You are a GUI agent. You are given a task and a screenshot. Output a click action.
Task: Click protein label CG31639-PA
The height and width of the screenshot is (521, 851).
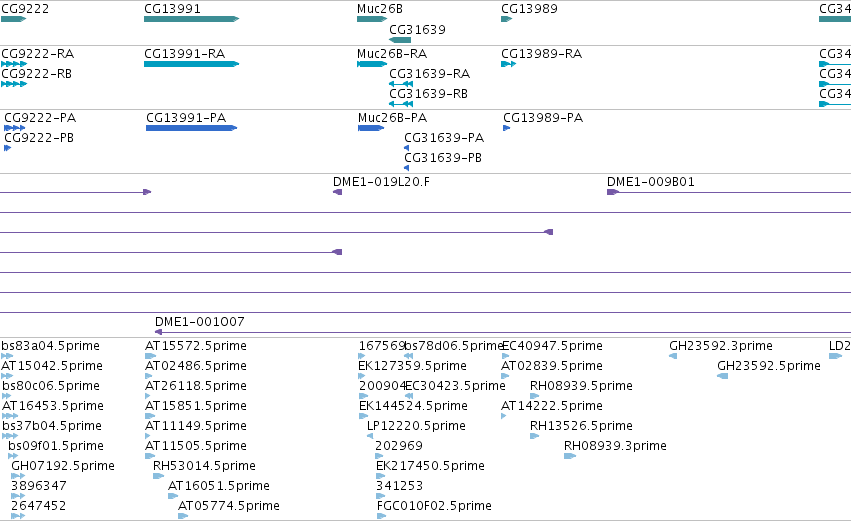coord(444,138)
